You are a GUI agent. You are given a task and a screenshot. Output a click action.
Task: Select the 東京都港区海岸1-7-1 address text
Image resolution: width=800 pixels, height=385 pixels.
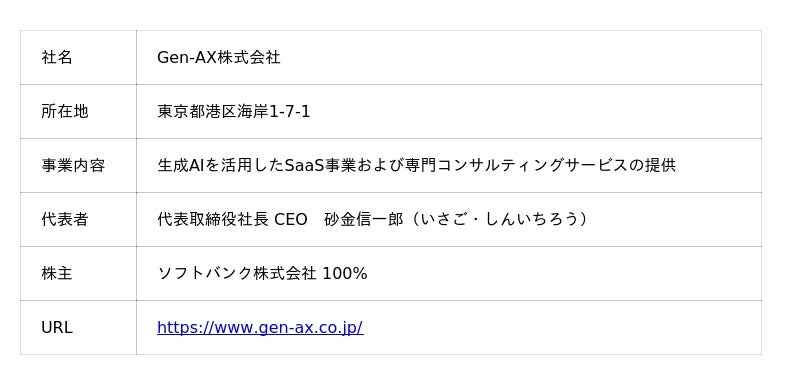click(x=234, y=112)
